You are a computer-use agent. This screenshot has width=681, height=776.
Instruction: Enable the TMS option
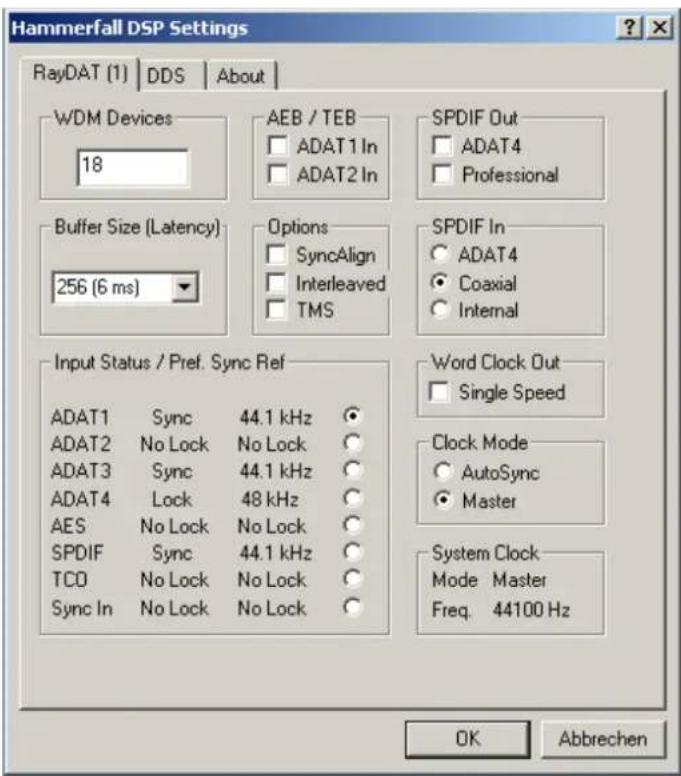276,310
